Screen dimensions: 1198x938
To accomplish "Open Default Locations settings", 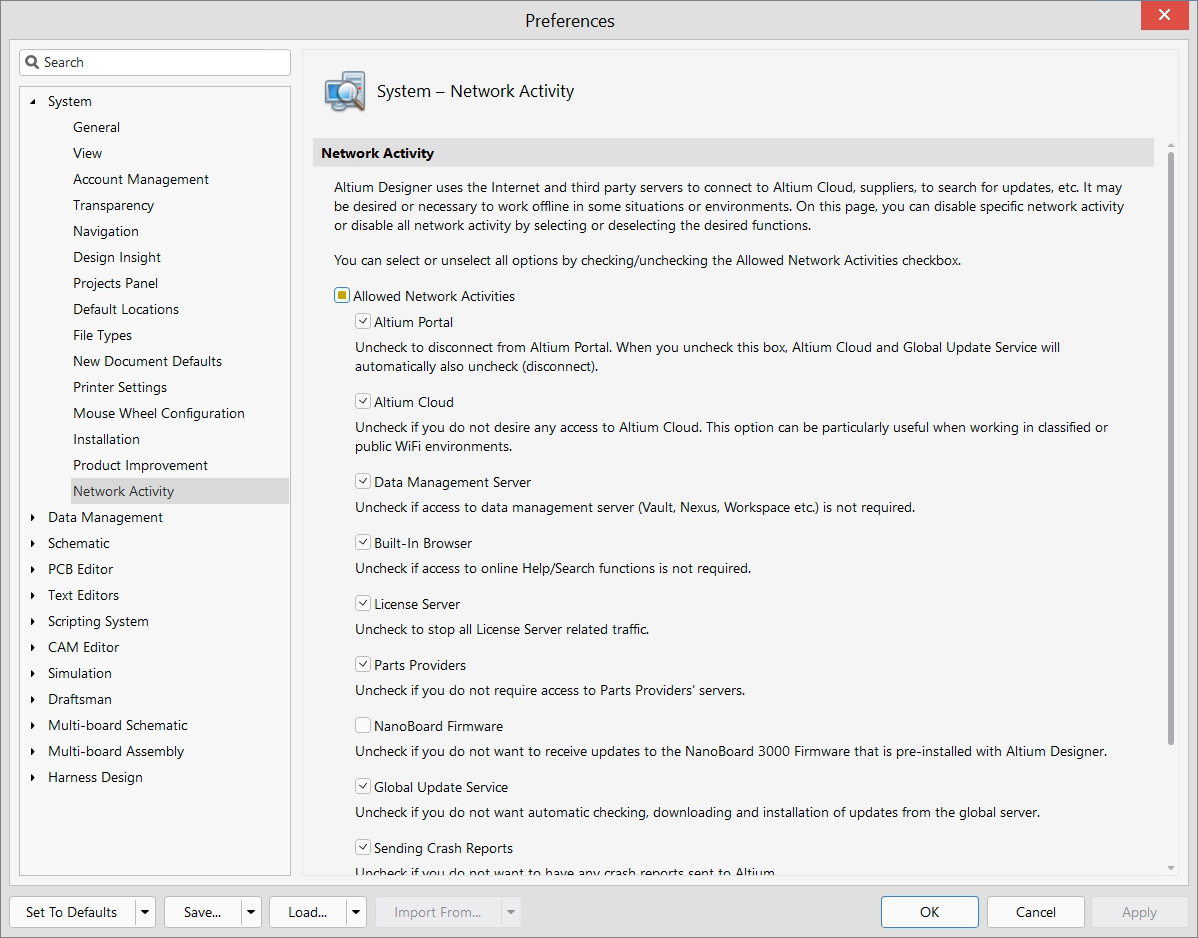I will 126,309.
